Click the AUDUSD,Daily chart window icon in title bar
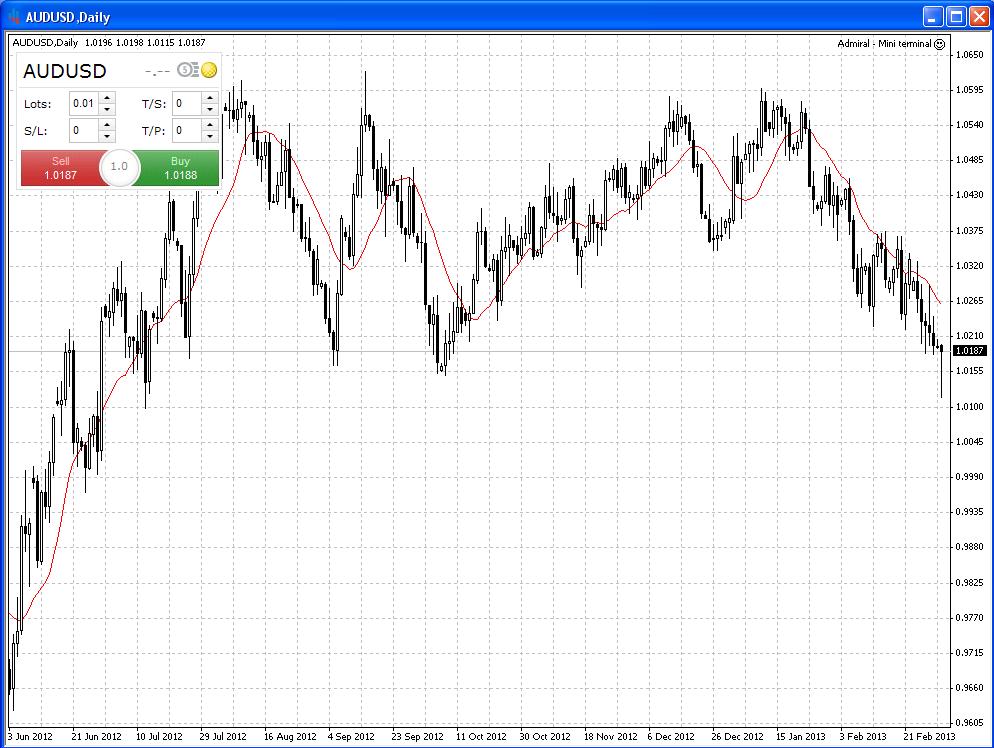994x748 pixels. click(x=14, y=16)
